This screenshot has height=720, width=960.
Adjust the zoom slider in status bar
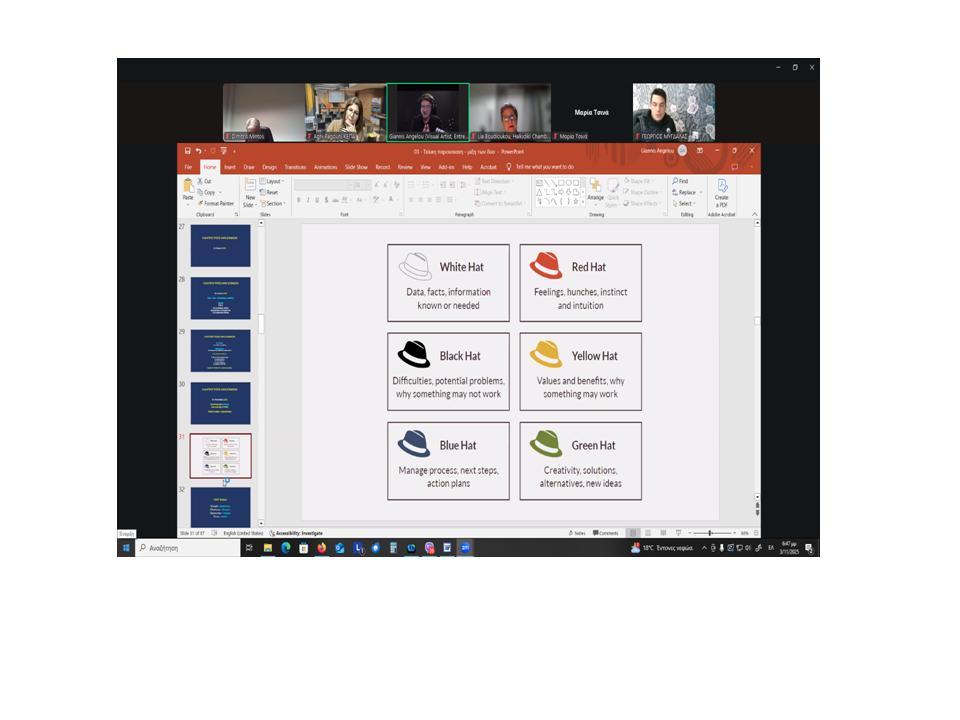coord(709,533)
